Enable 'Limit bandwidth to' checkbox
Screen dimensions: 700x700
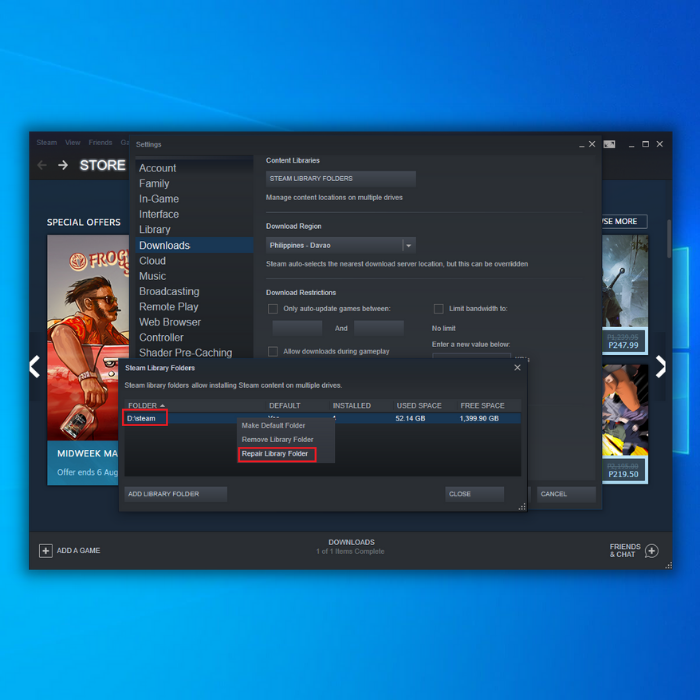pyautogui.click(x=438, y=308)
